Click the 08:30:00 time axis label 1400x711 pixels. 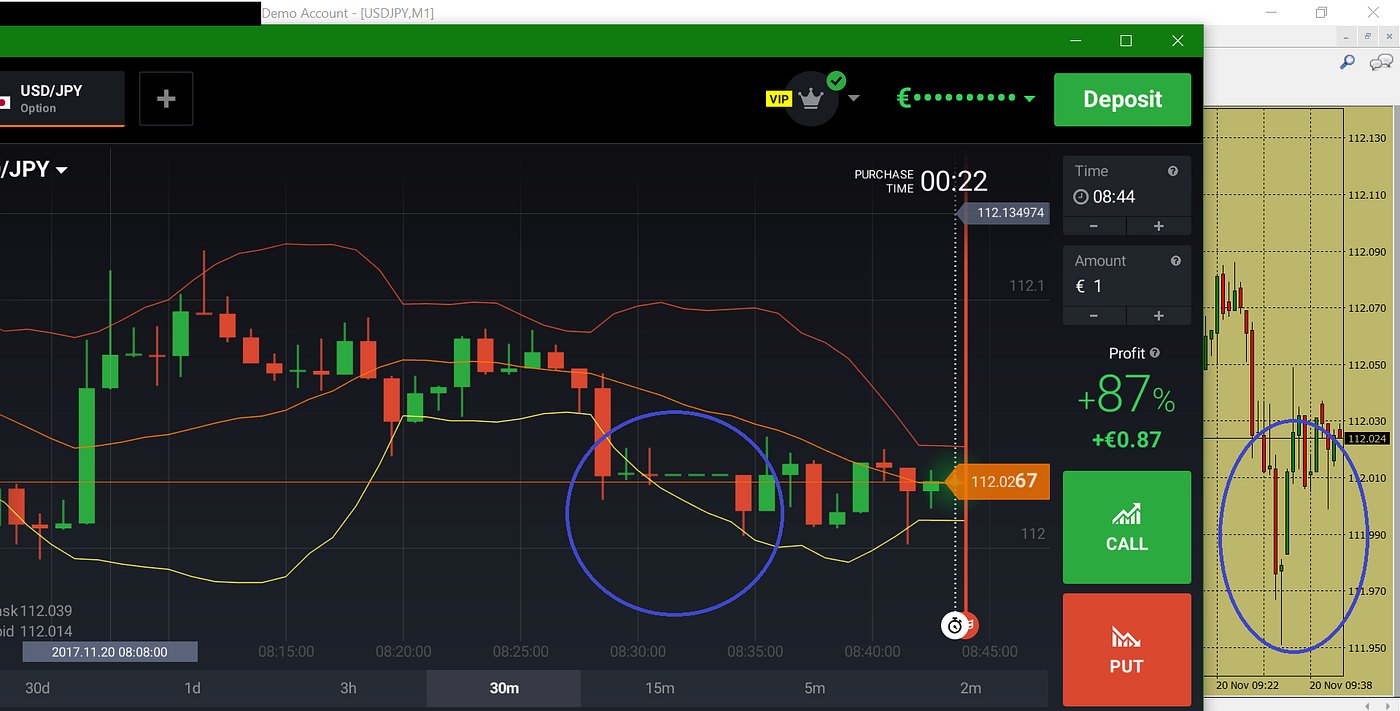point(637,651)
